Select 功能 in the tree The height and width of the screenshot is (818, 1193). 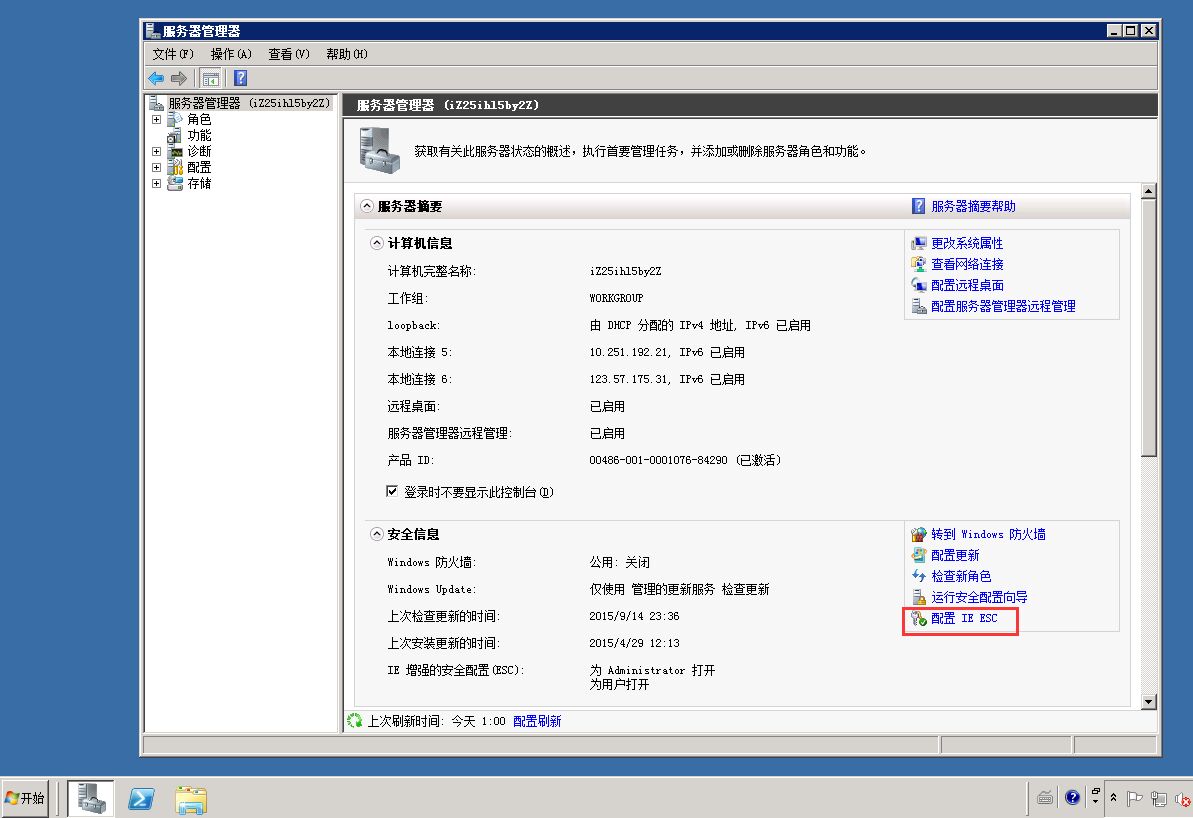coord(199,135)
